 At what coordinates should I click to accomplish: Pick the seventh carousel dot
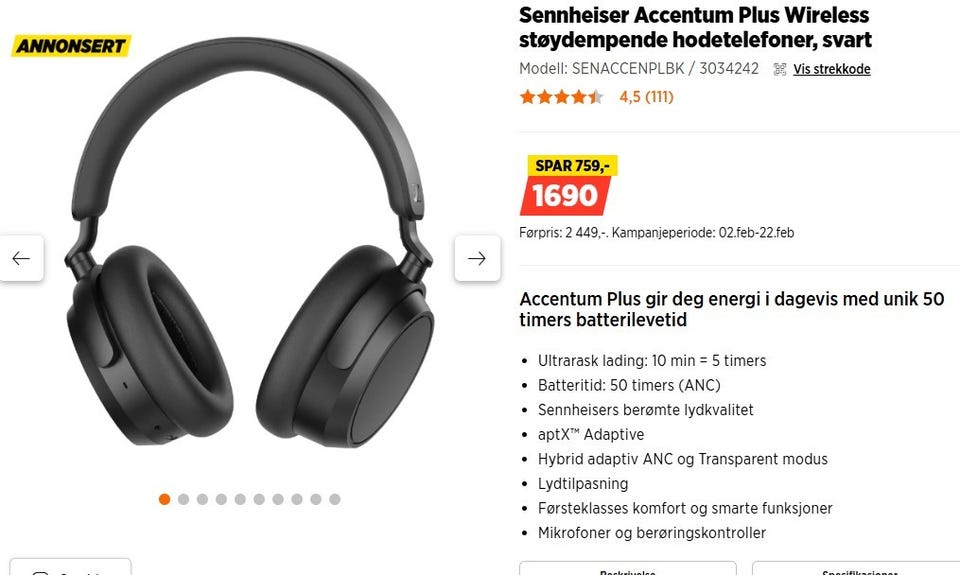click(278, 499)
